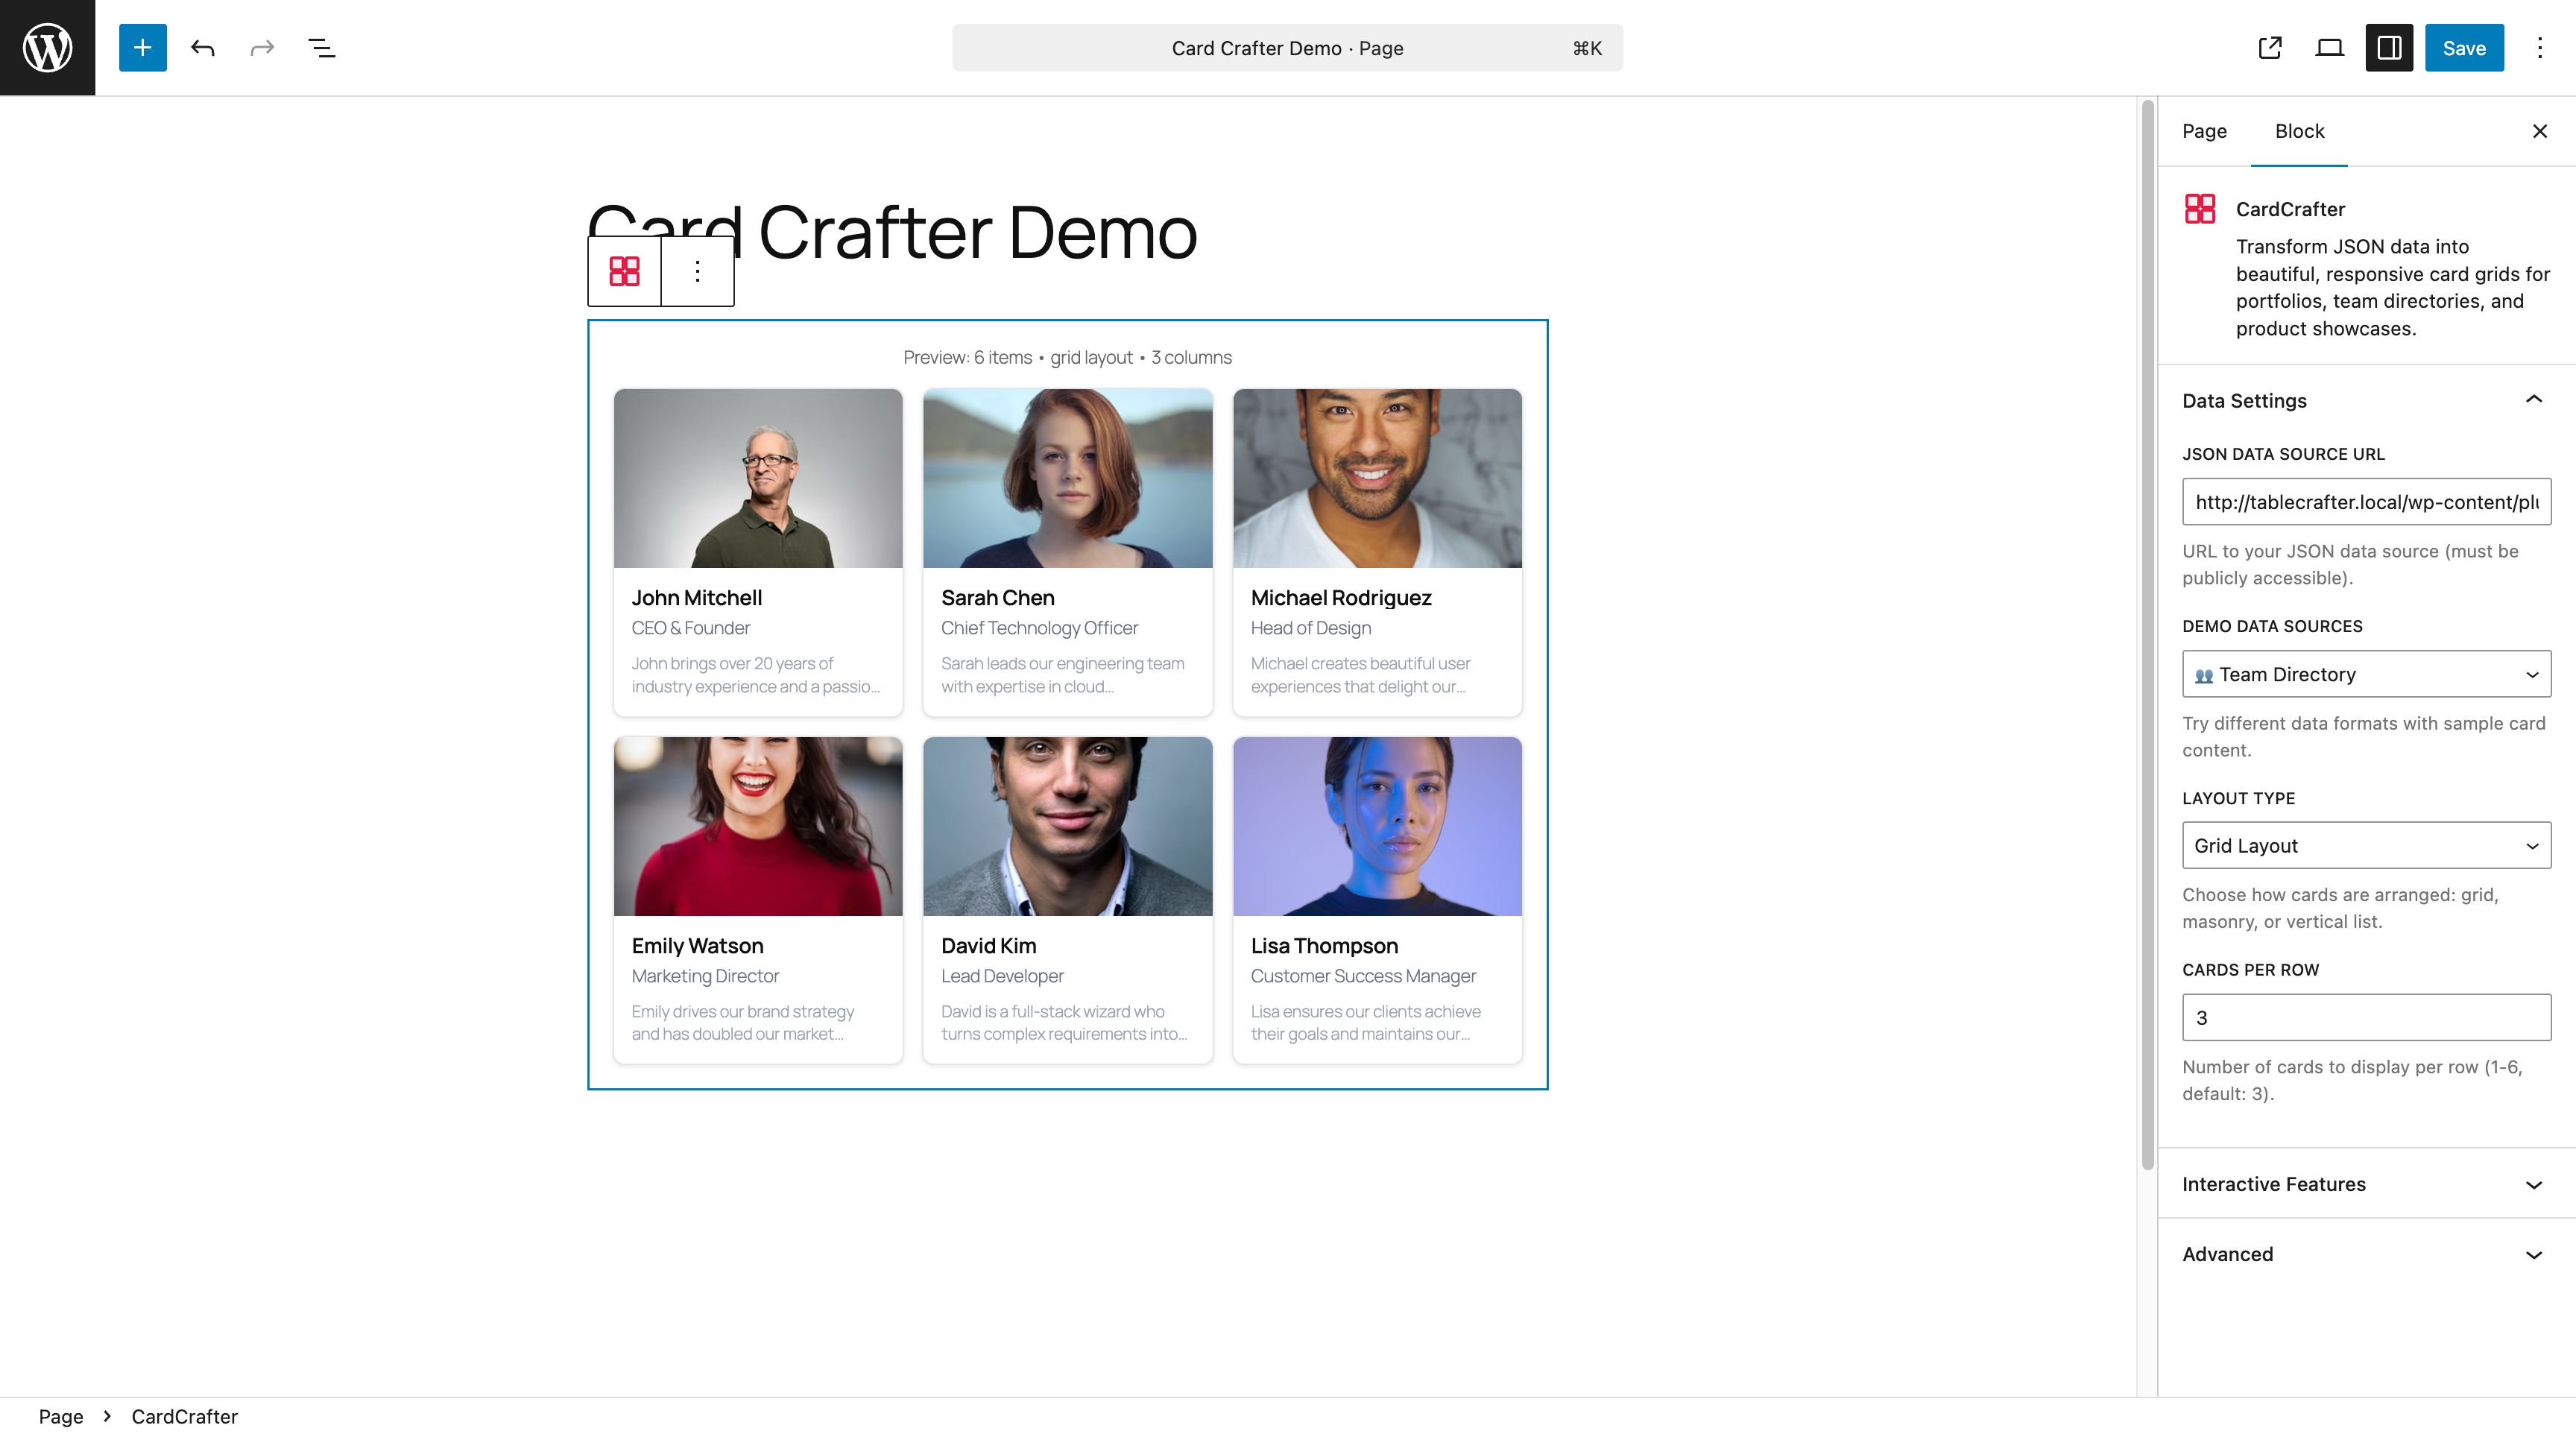Collapse the Data Settings panel
Viewport: 2576px width, 1434px height.
click(x=2533, y=400)
